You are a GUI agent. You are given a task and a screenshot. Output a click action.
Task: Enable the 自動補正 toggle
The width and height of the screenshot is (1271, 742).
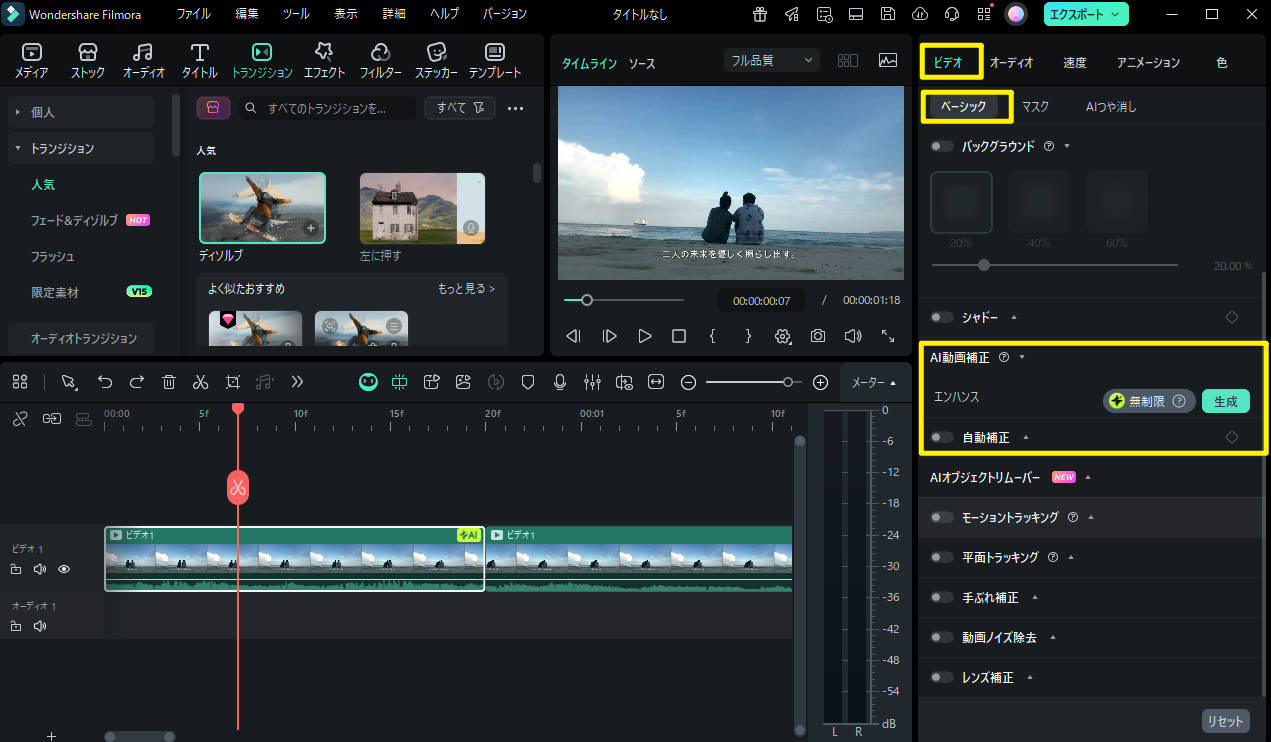pos(940,437)
